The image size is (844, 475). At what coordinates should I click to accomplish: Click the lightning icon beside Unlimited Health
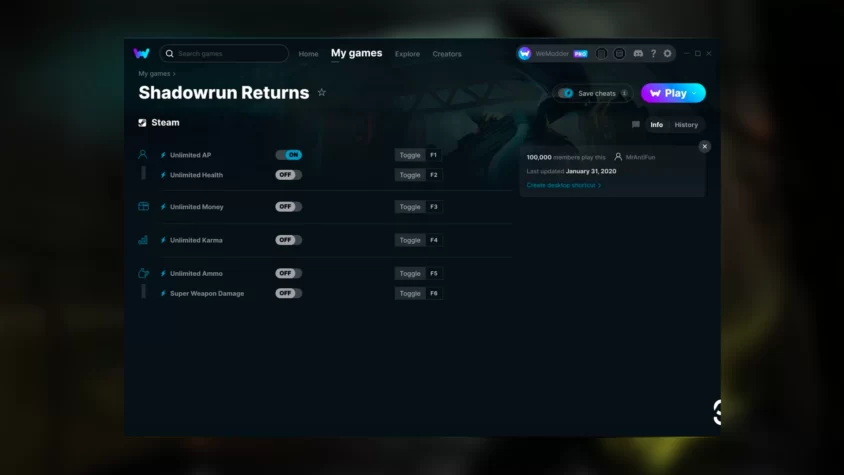(x=163, y=175)
